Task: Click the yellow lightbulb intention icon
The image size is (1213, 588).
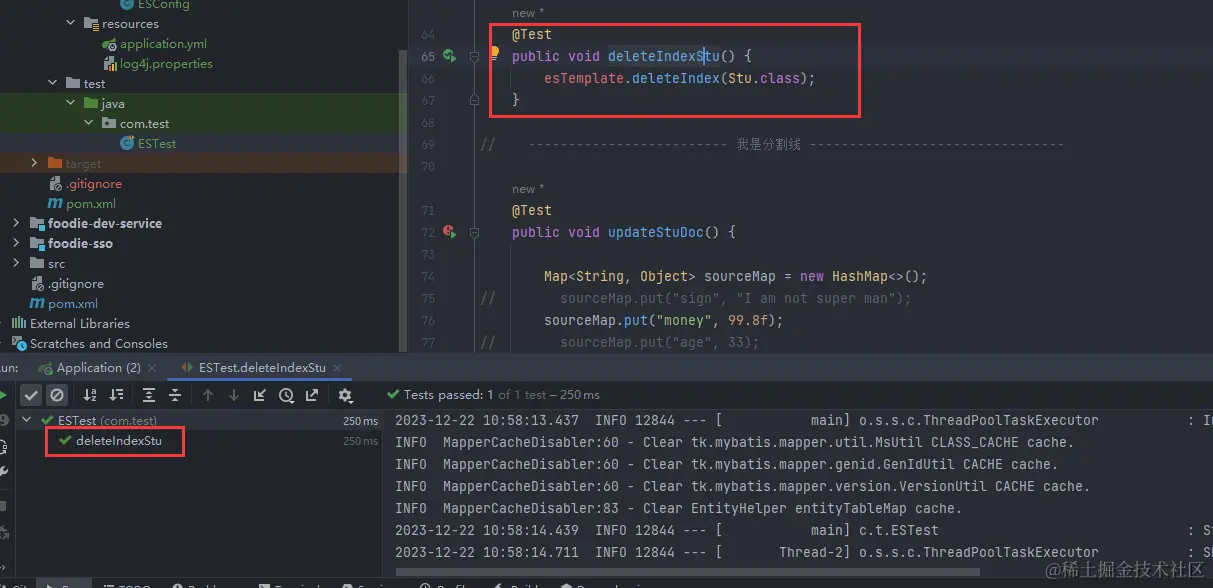Action: pyautogui.click(x=494, y=53)
